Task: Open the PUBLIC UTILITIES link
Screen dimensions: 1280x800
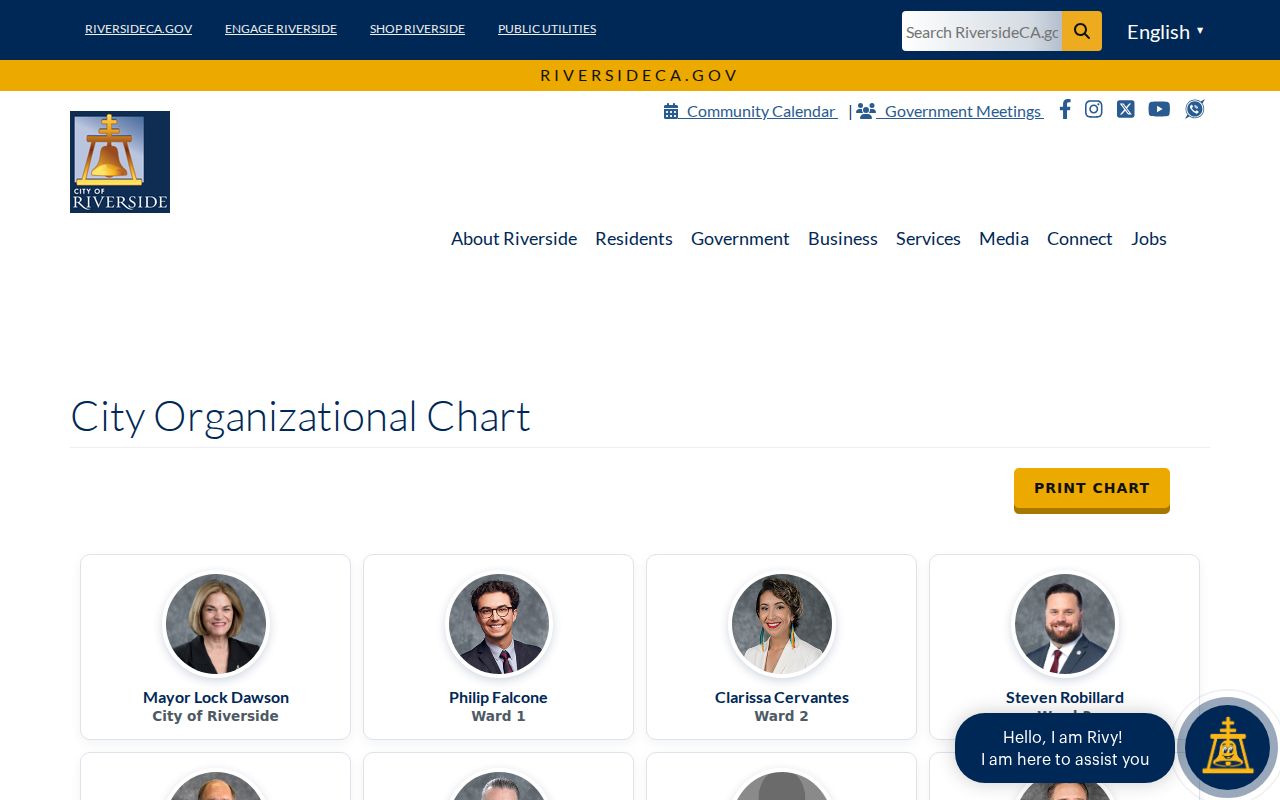Action: (547, 29)
